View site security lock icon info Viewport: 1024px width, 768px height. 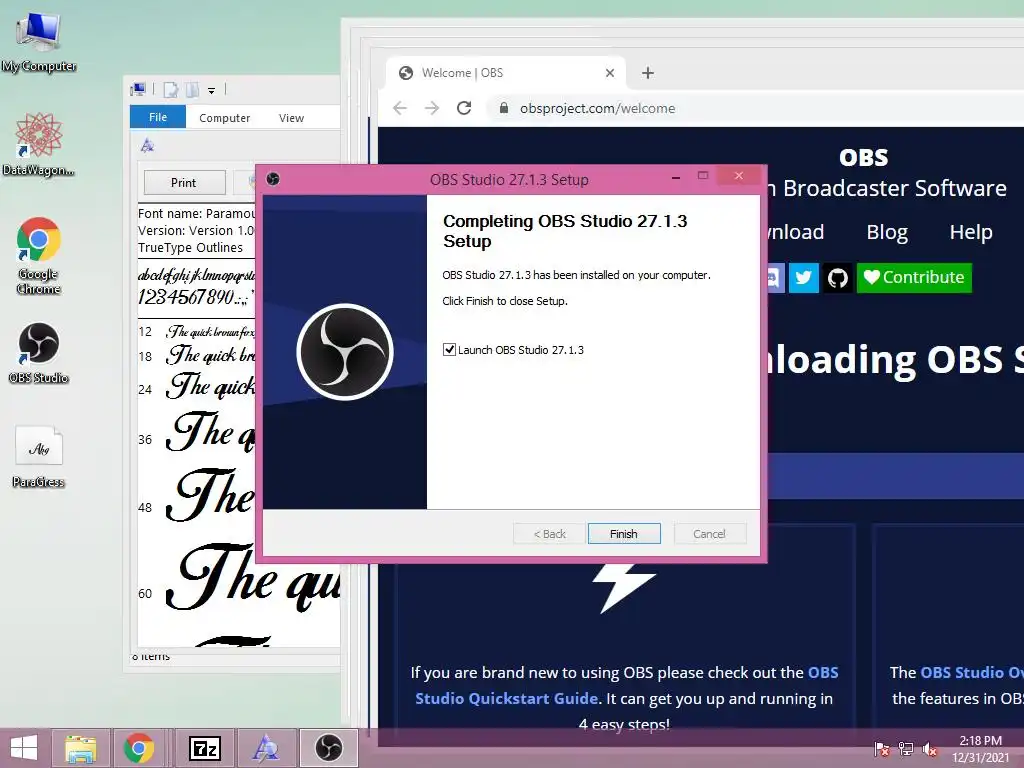tap(504, 108)
